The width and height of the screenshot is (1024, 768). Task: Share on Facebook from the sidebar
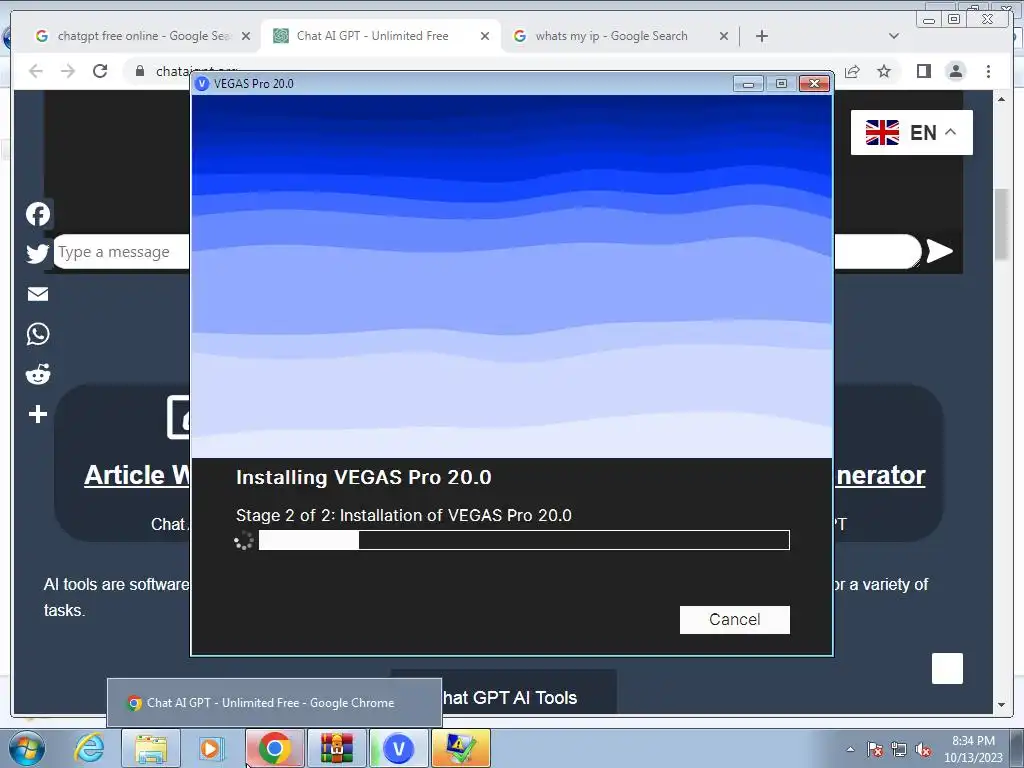click(38, 214)
